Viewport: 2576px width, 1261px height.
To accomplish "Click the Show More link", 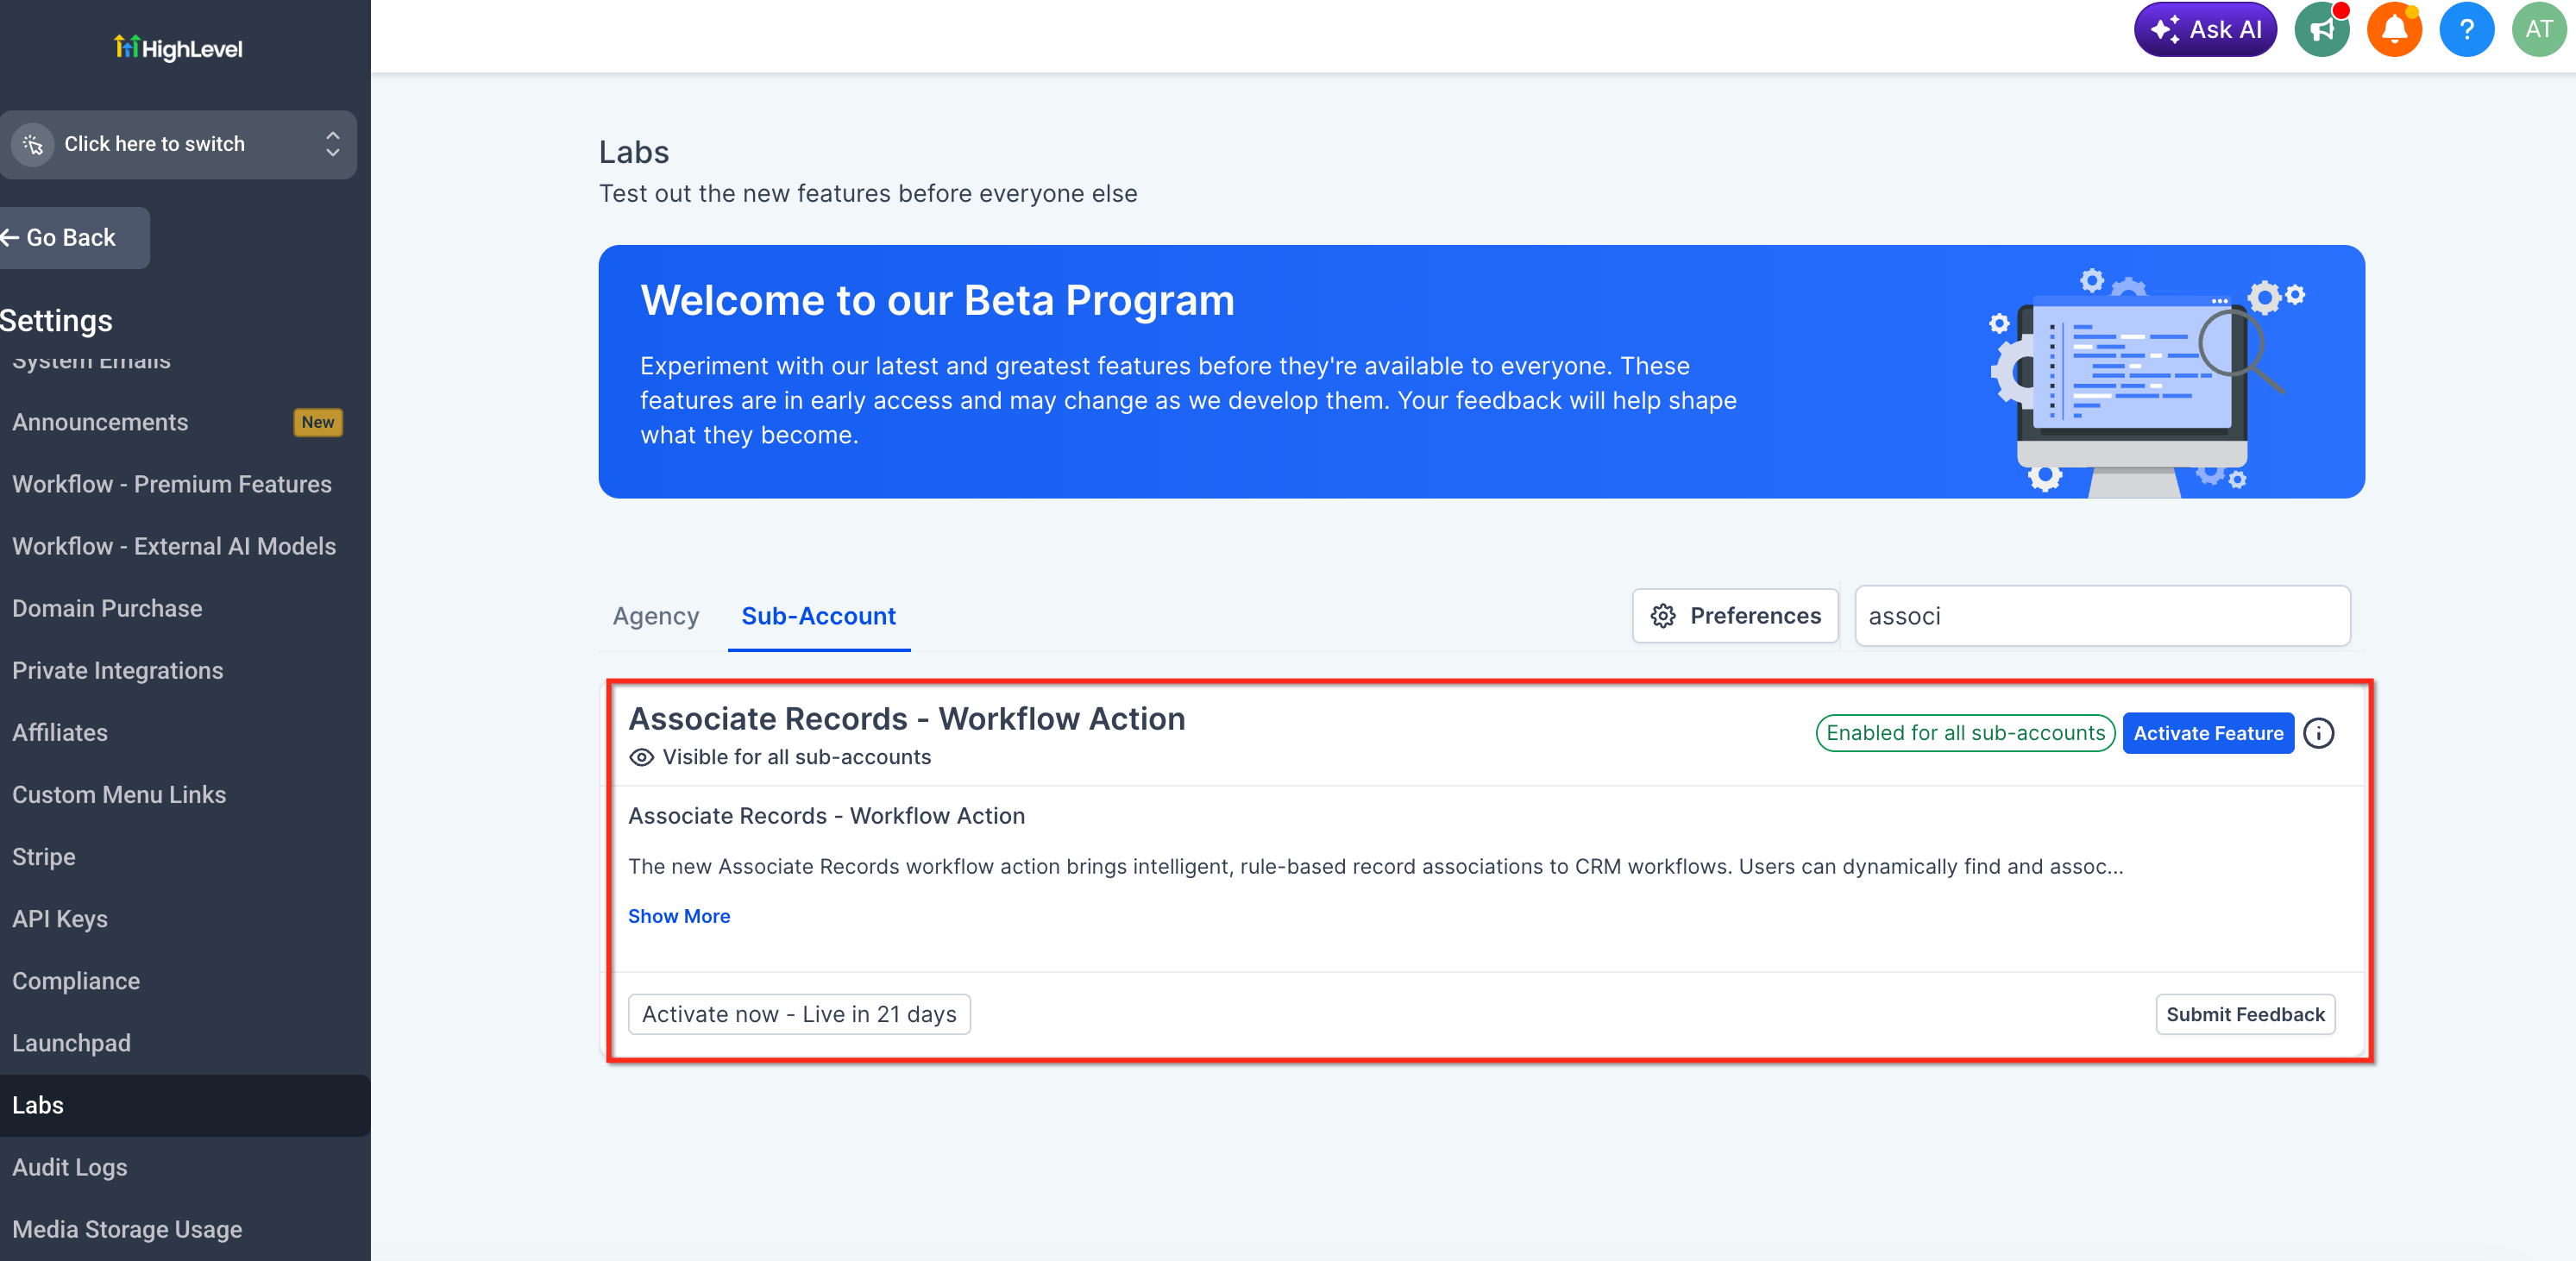I will click(x=679, y=916).
